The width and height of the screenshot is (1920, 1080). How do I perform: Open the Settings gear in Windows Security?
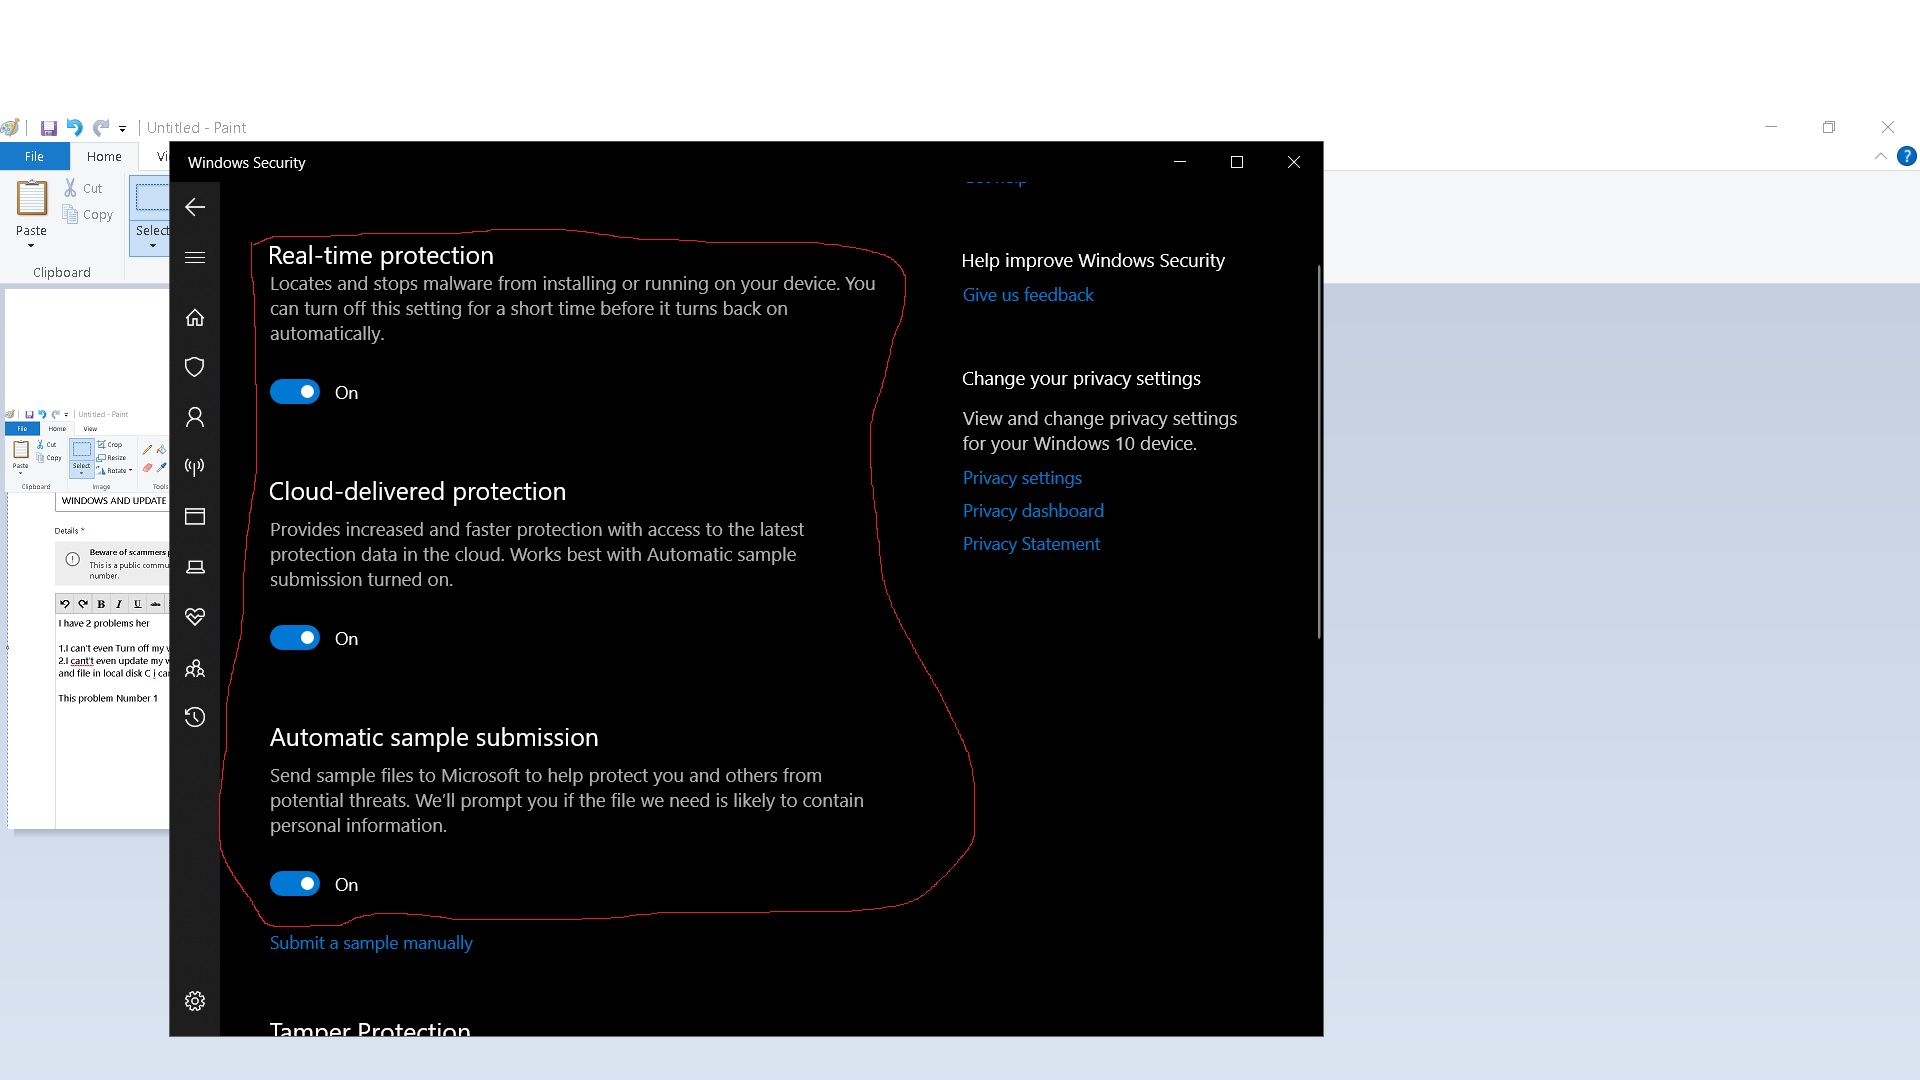pos(195,1001)
